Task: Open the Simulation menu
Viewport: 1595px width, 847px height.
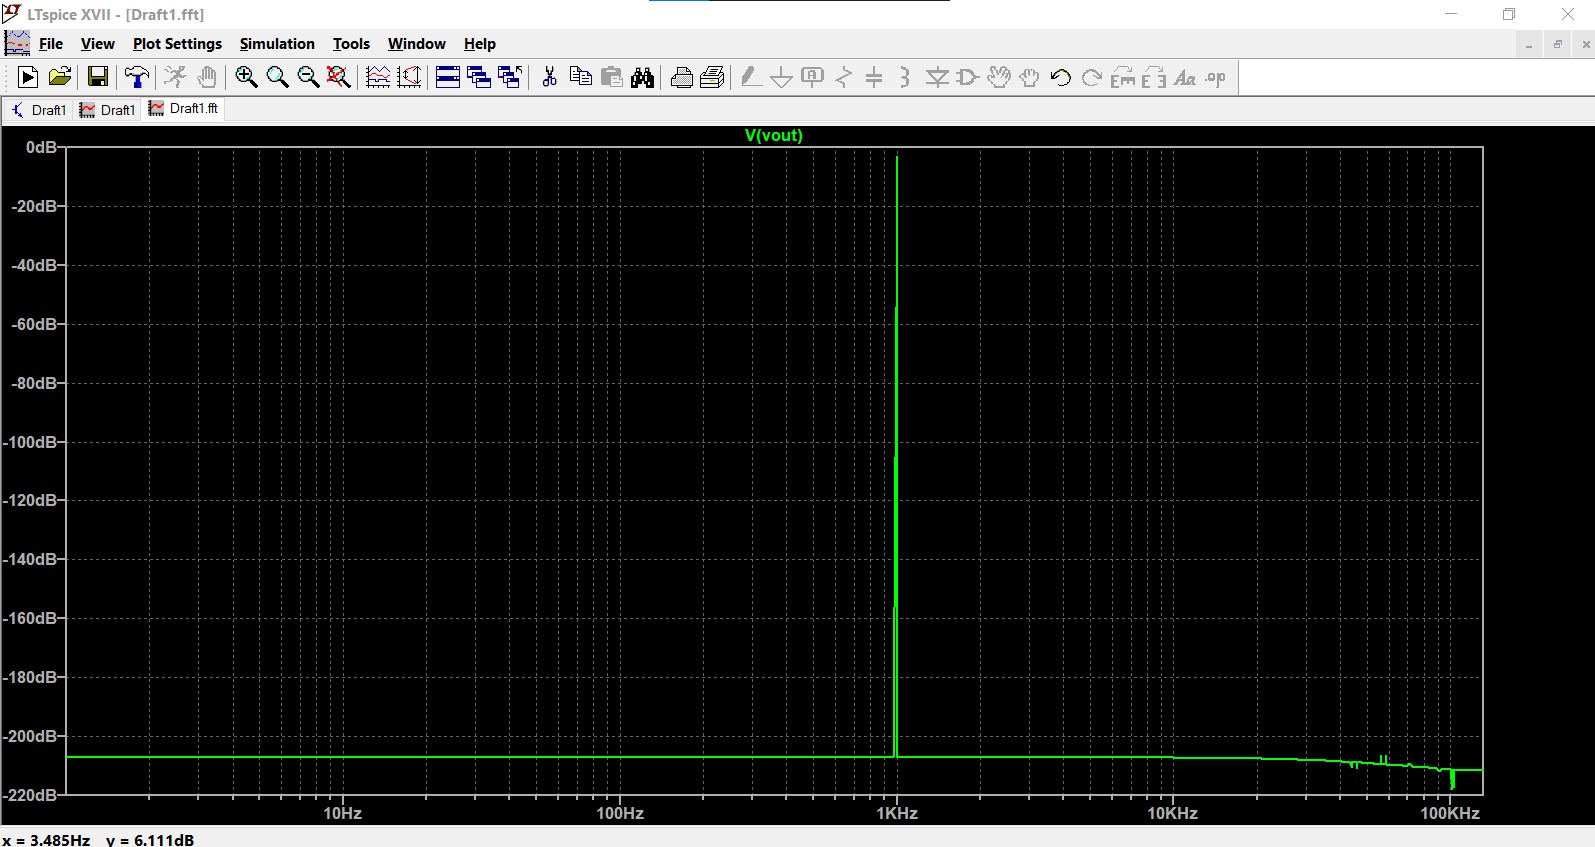Action: tap(277, 44)
